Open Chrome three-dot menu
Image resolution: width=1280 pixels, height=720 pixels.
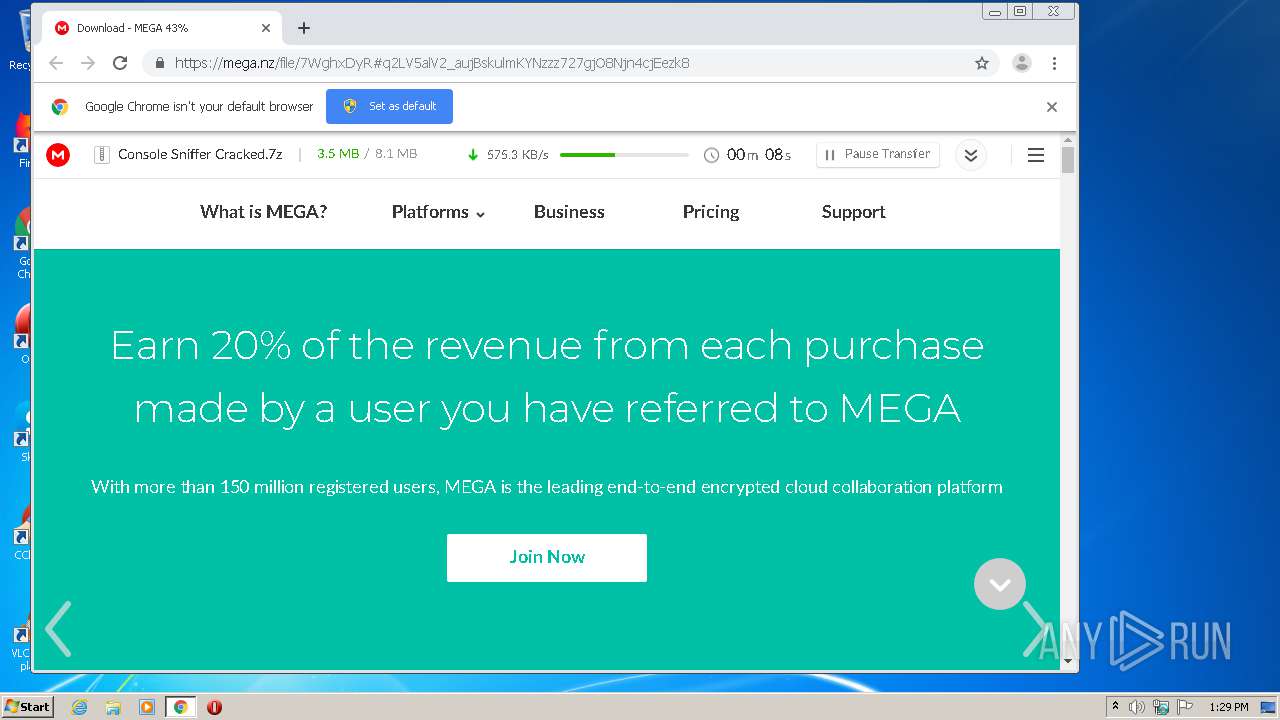click(x=1054, y=63)
